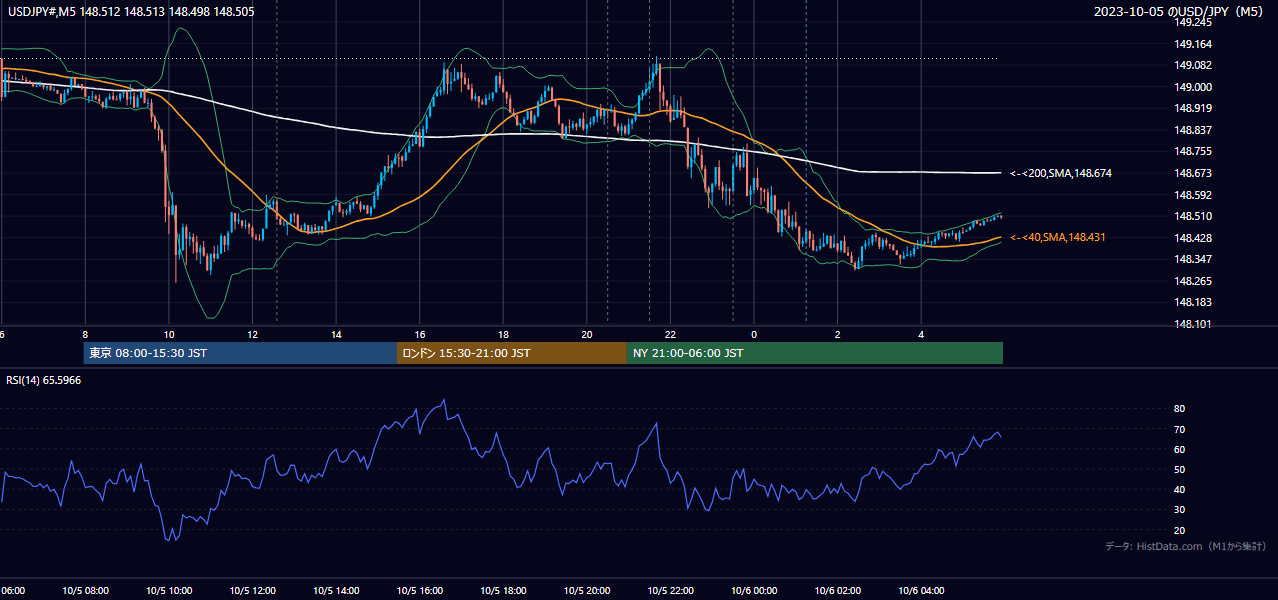Click the '10/5 22:00' time axis label
The height and width of the screenshot is (600, 1278).
point(670,591)
